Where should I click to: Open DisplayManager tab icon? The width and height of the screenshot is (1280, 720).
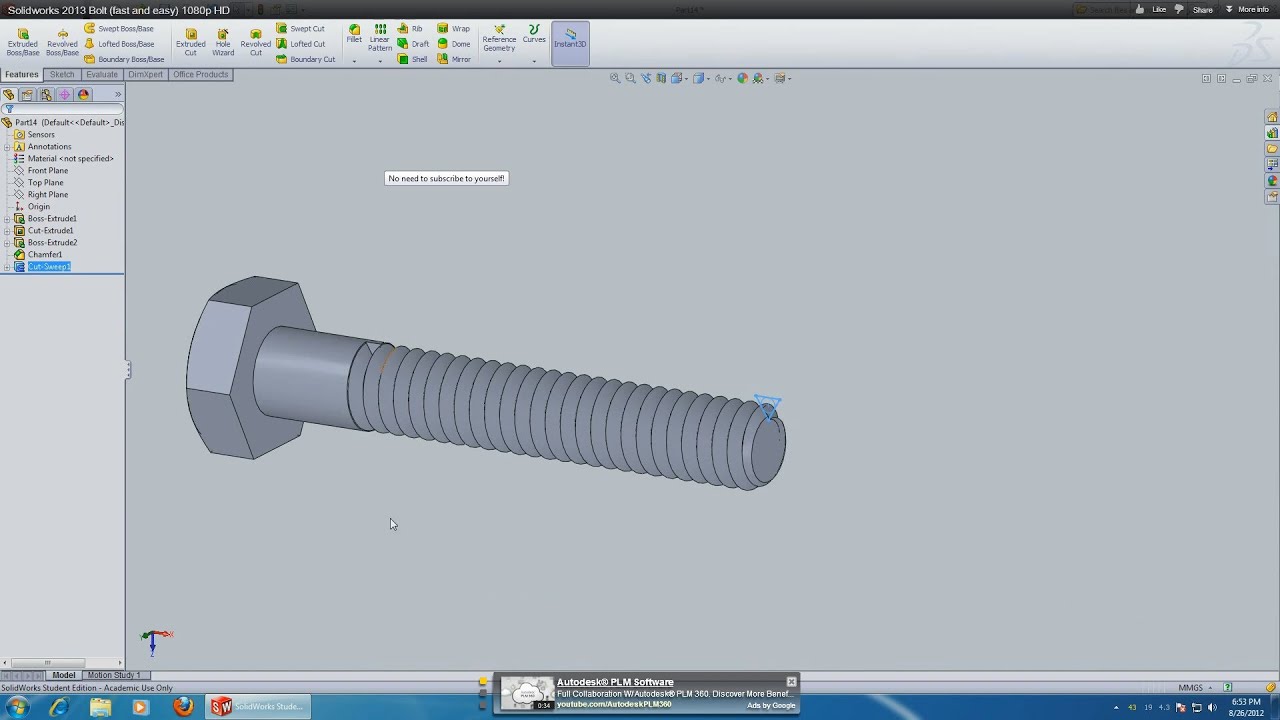pos(84,95)
